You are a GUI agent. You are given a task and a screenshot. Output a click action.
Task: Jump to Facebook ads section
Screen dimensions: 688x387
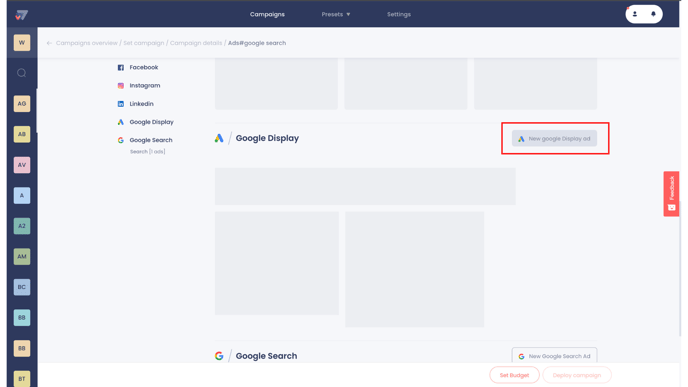point(143,67)
